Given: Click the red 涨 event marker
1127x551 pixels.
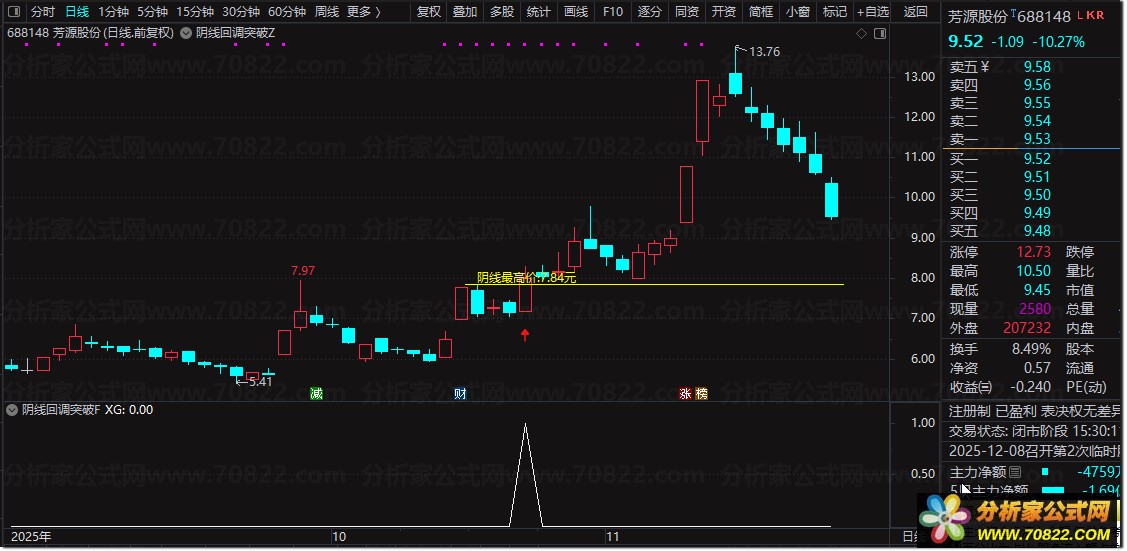Looking at the screenshot, I should tap(686, 394).
